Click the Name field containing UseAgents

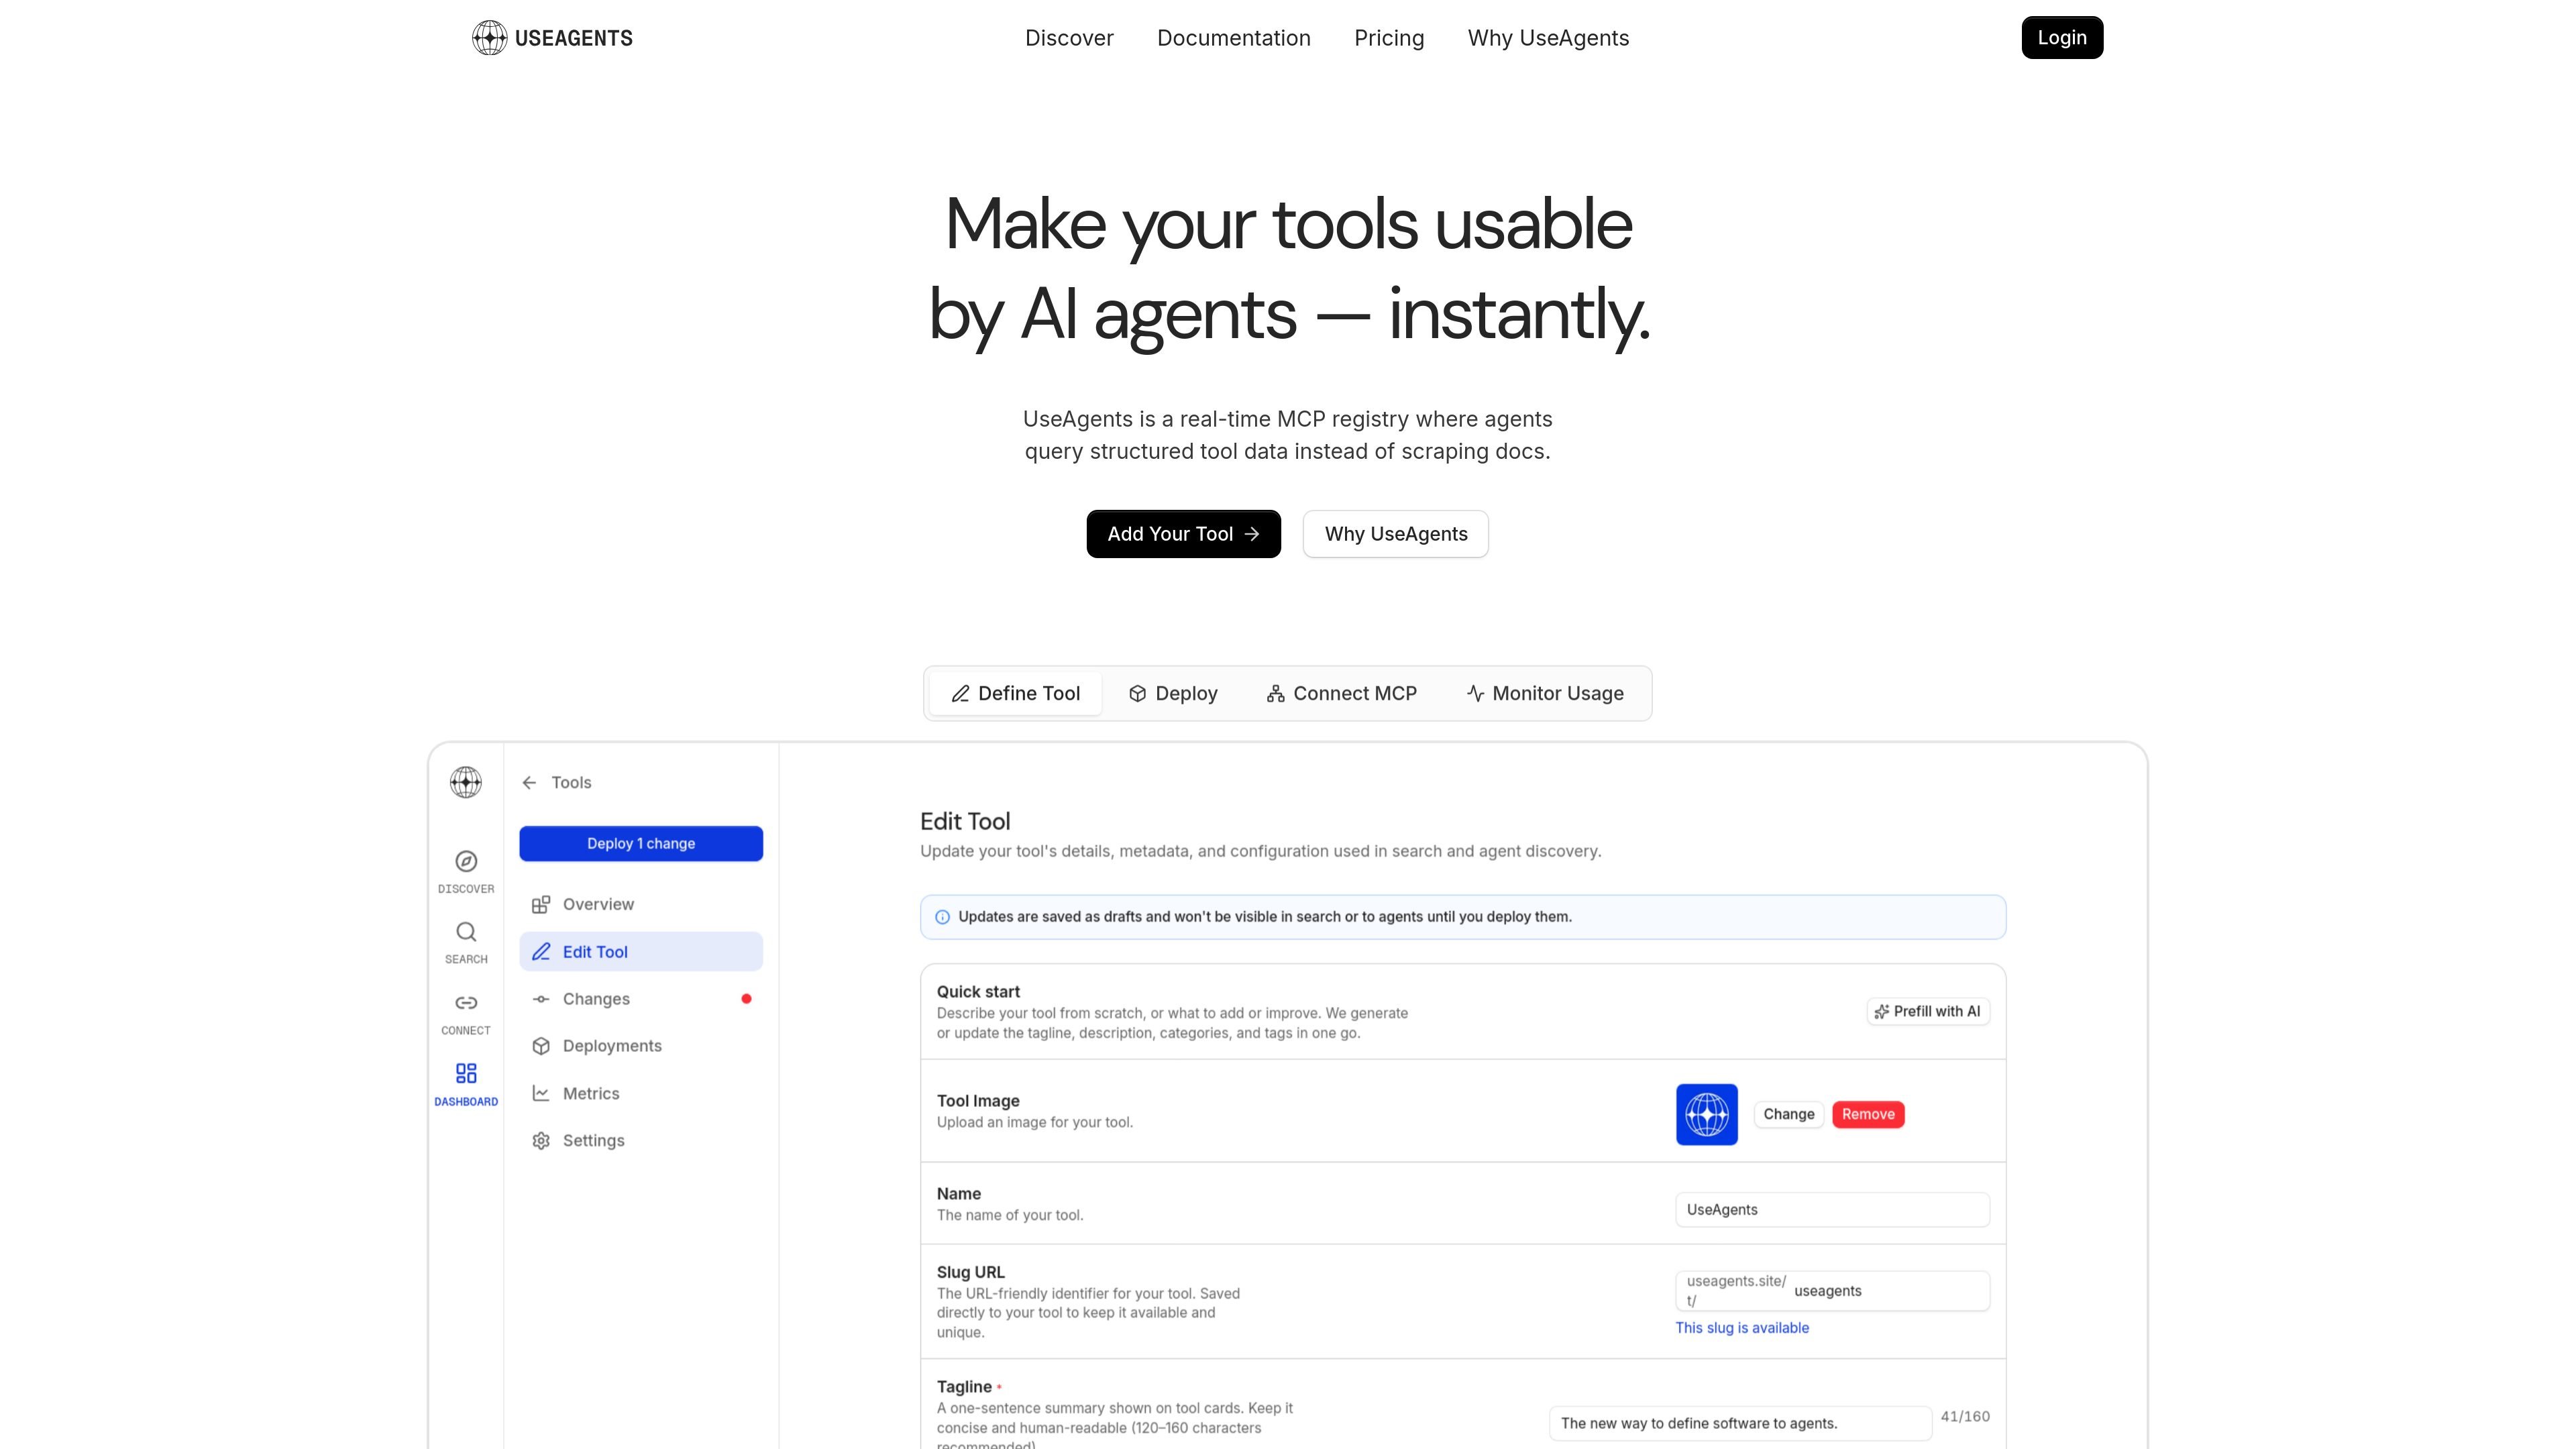click(x=1832, y=1210)
